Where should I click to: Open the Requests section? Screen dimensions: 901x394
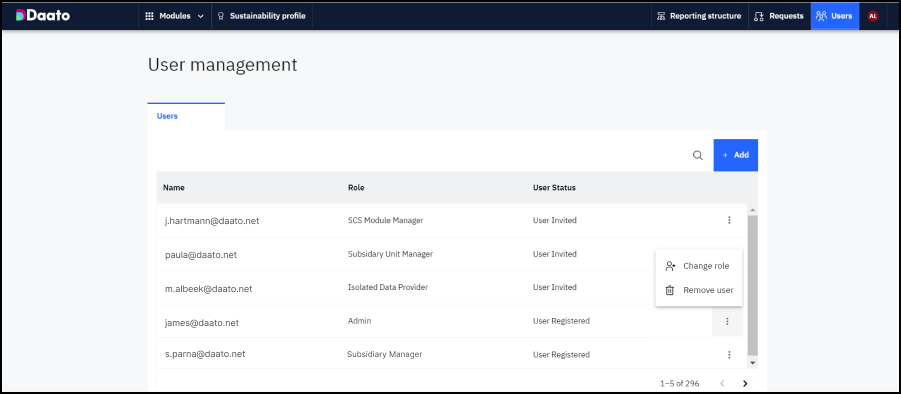(779, 16)
